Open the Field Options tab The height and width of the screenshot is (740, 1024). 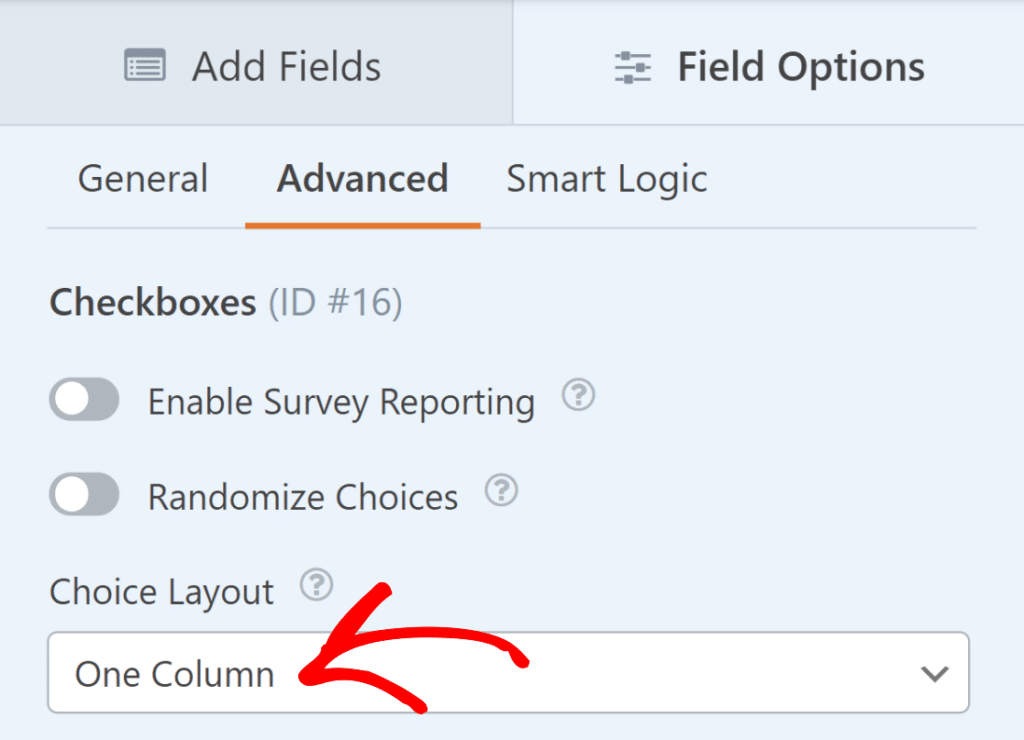(x=800, y=64)
